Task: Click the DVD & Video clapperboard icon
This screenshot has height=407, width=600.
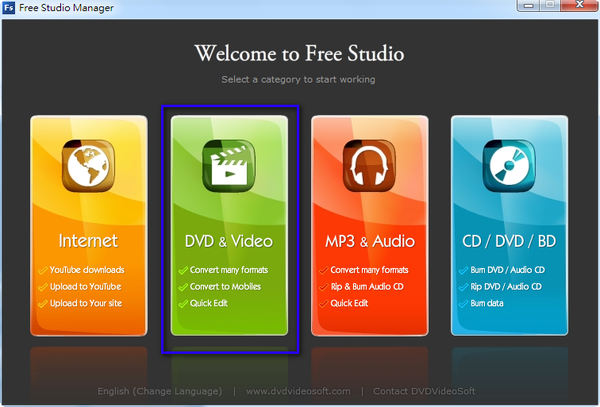Action: click(x=229, y=166)
